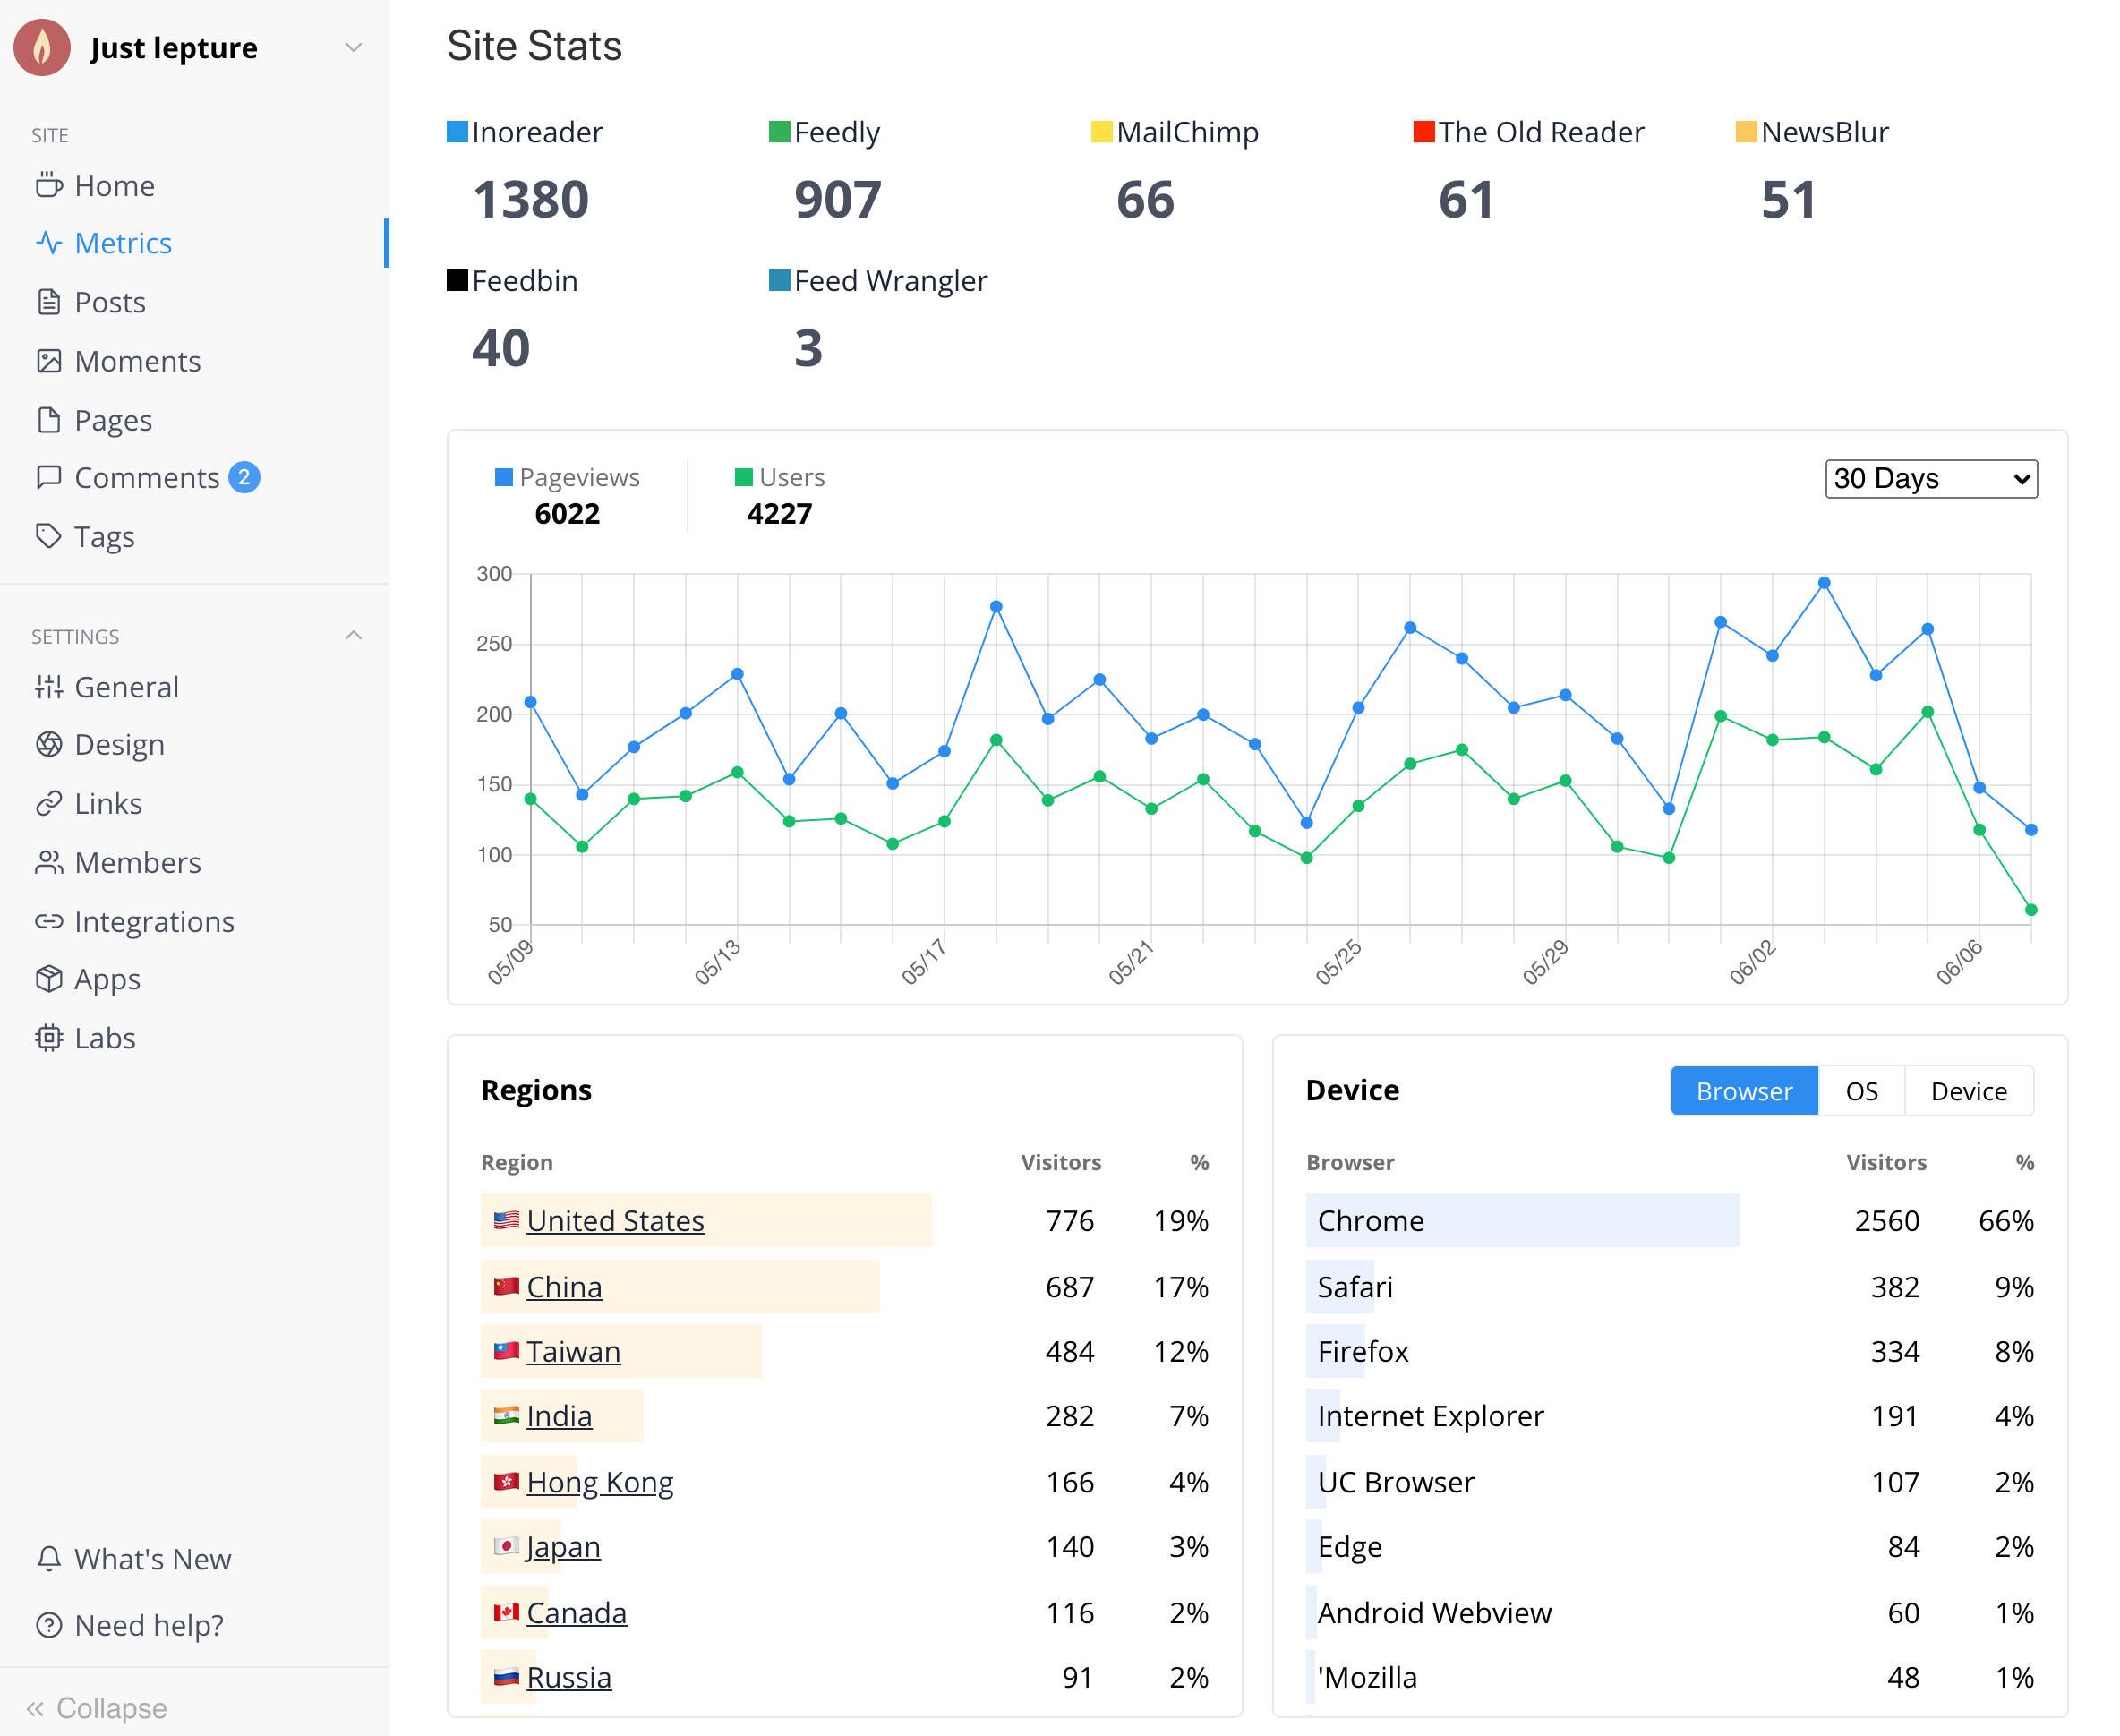Switch to the Device tab

pos(1968,1090)
